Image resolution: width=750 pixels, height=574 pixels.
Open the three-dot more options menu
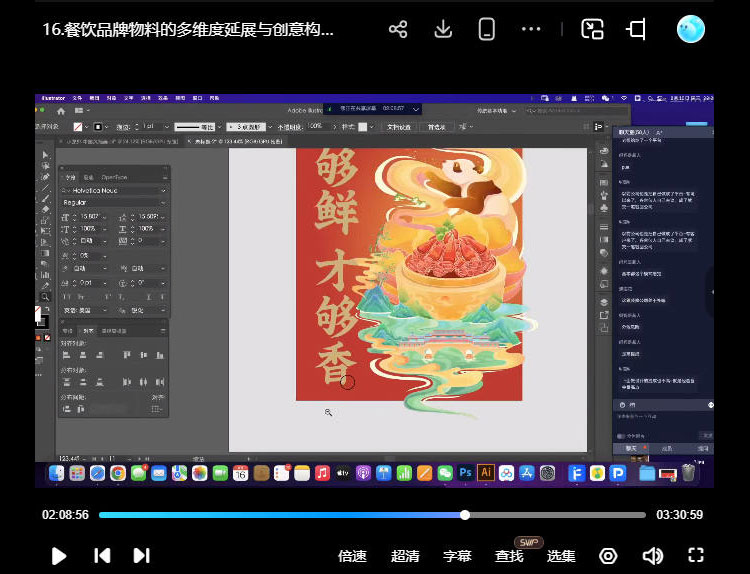tap(533, 29)
